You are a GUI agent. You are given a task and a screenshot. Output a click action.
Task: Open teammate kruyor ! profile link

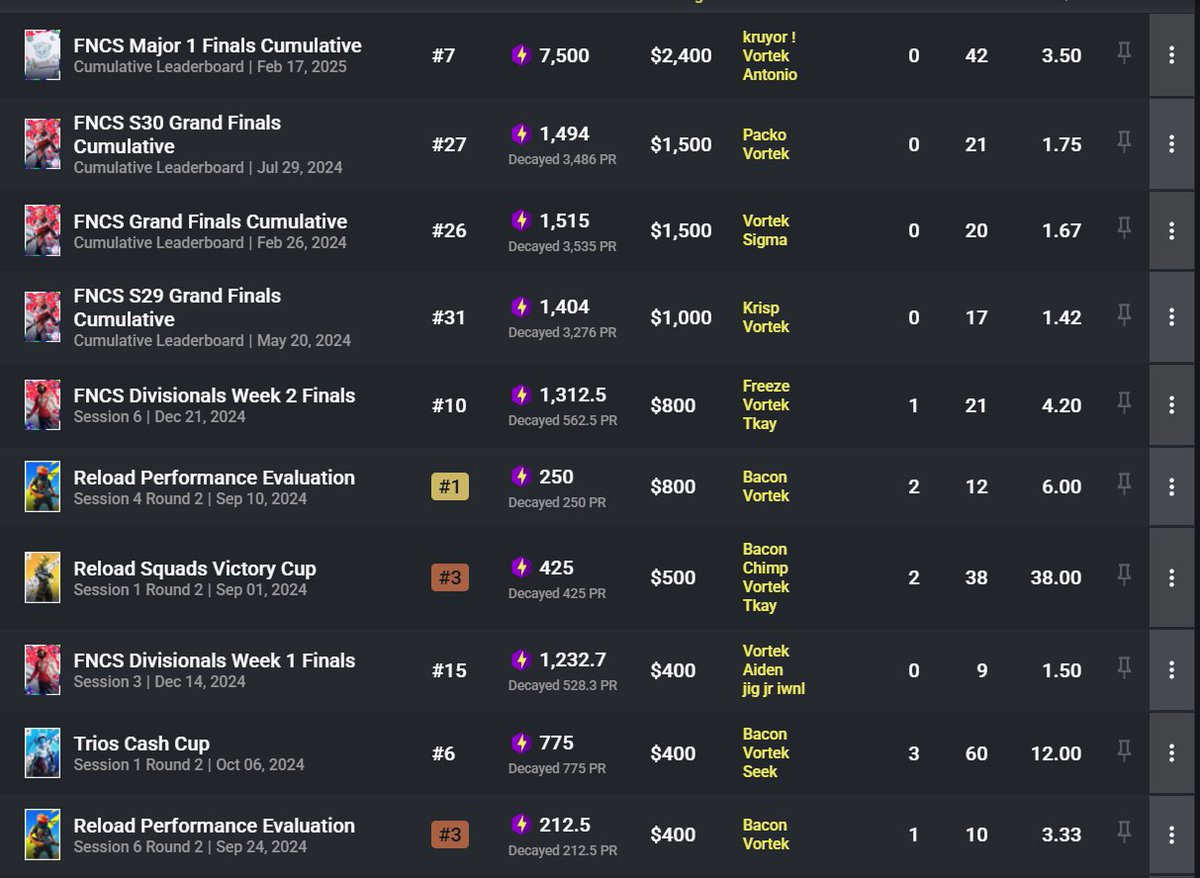(769, 37)
